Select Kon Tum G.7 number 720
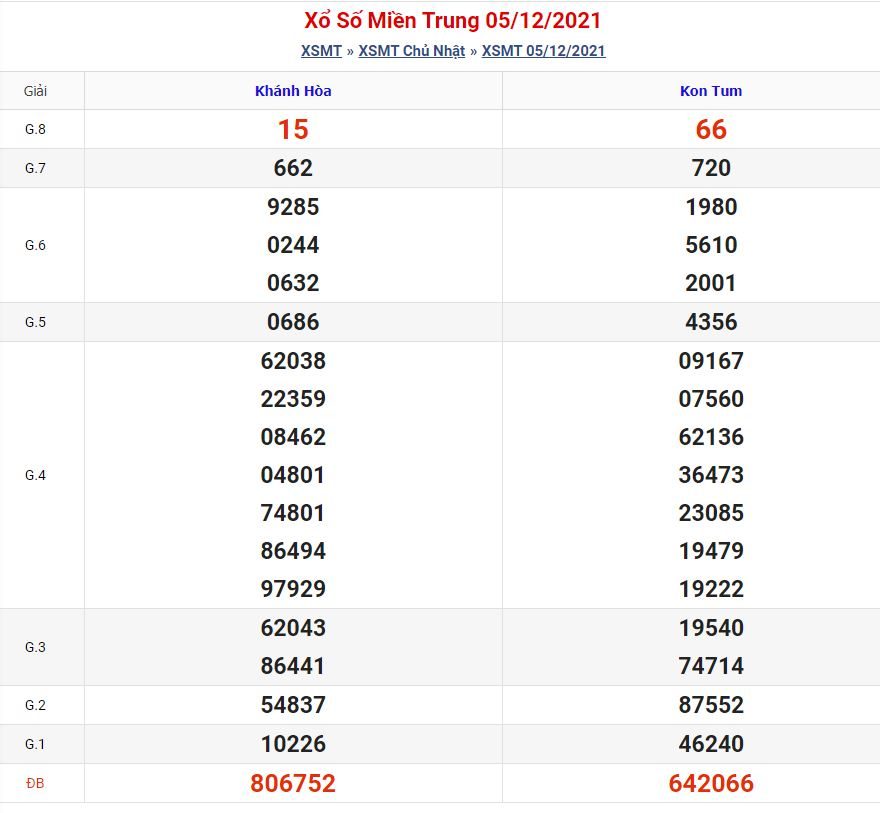The image size is (880, 813). pos(711,168)
